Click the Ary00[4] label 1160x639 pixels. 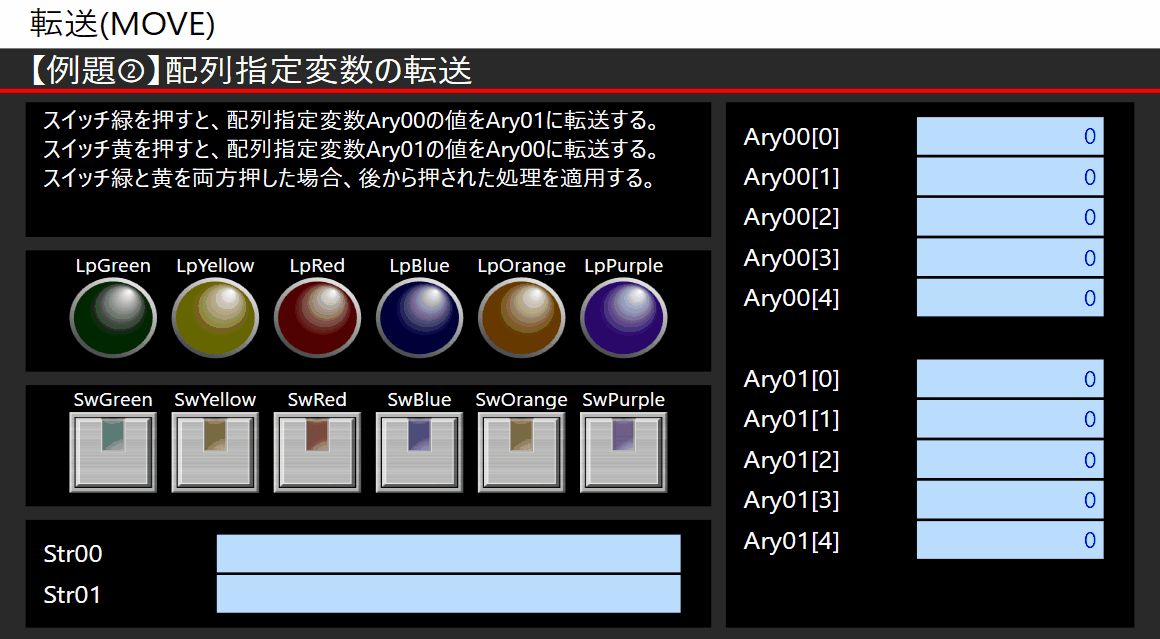pyautogui.click(x=792, y=298)
